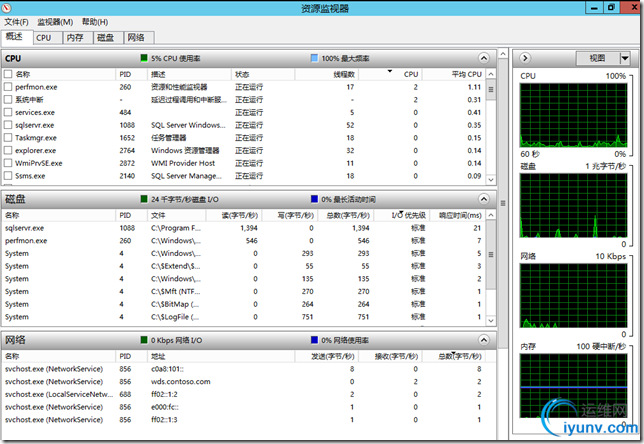Click scroll-up arrow of disk list
The height and width of the screenshot is (444, 644).
(x=491, y=215)
